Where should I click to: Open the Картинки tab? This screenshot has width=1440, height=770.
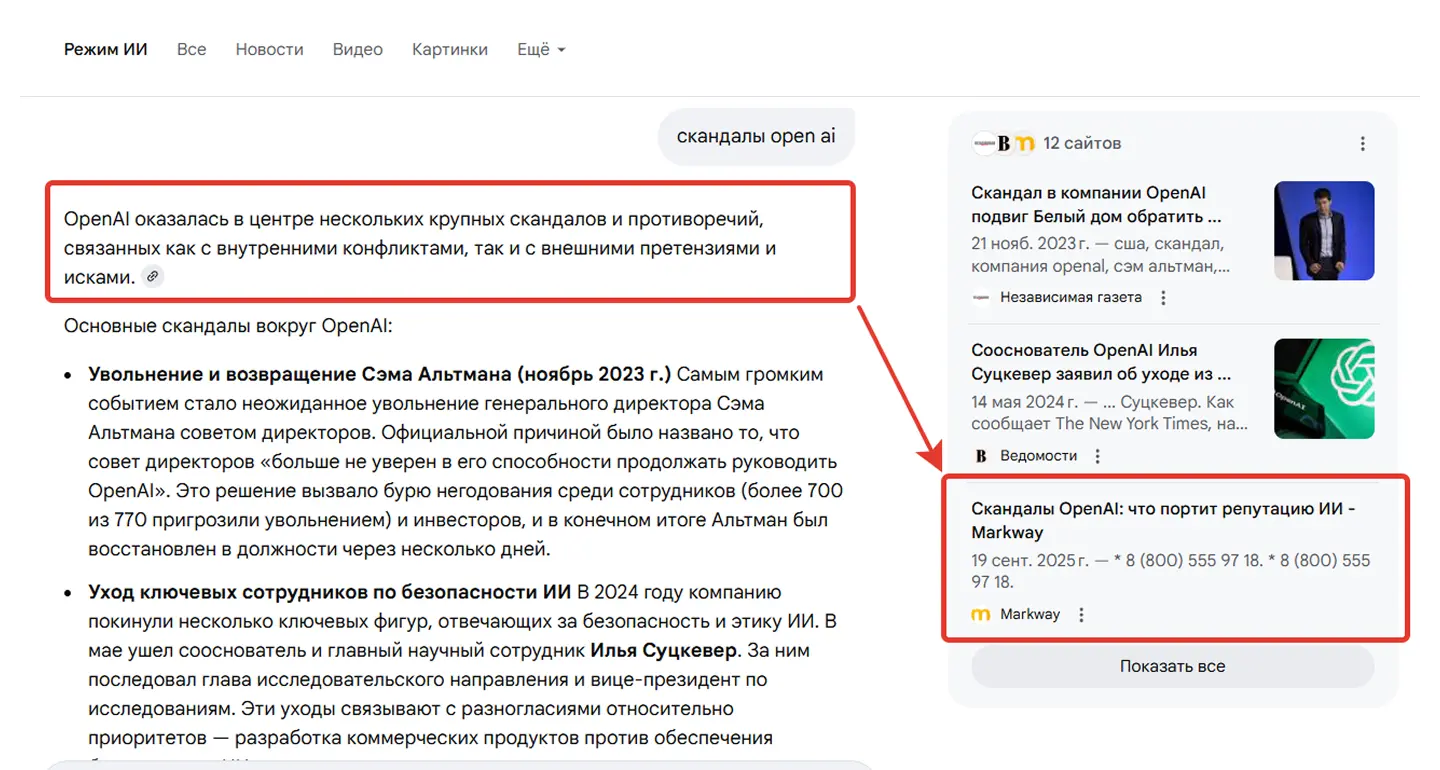pyautogui.click(x=450, y=49)
